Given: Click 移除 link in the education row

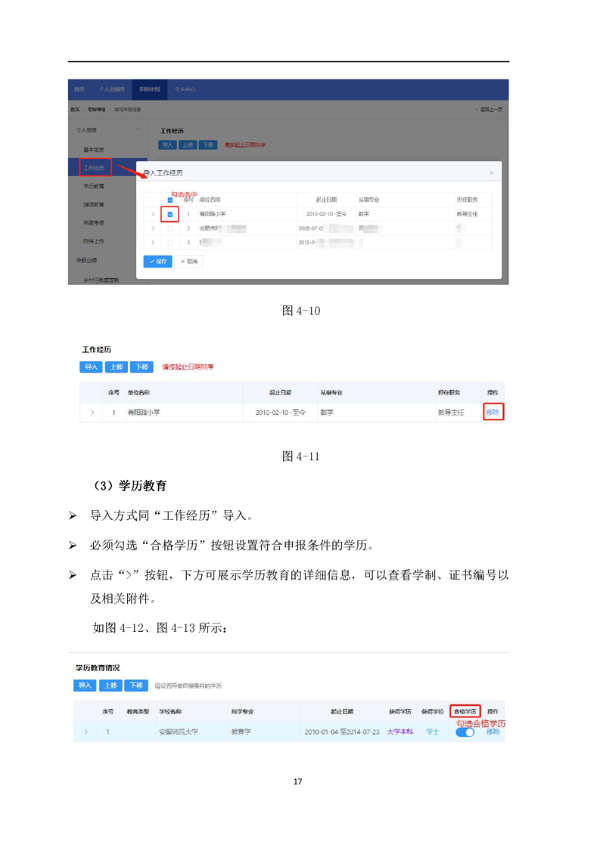Looking at the screenshot, I should (x=493, y=732).
